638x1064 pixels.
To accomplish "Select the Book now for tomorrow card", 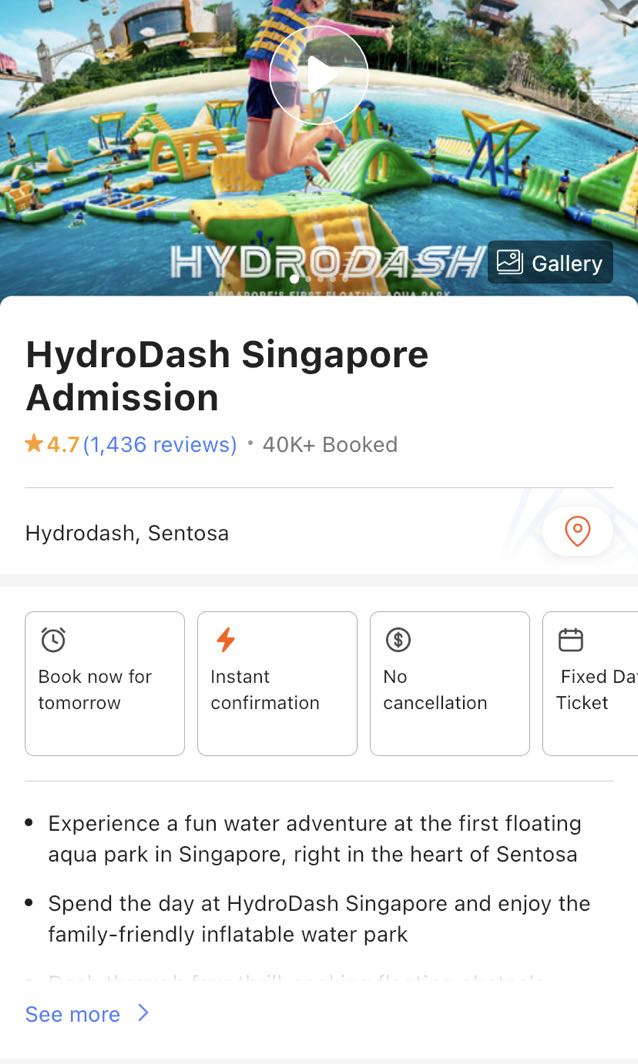I will click(x=104, y=682).
